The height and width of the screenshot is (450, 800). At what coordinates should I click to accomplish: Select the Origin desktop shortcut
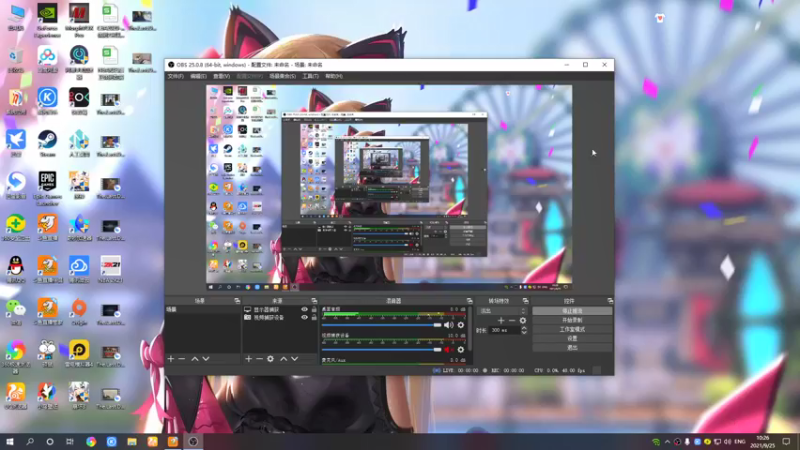[79, 312]
